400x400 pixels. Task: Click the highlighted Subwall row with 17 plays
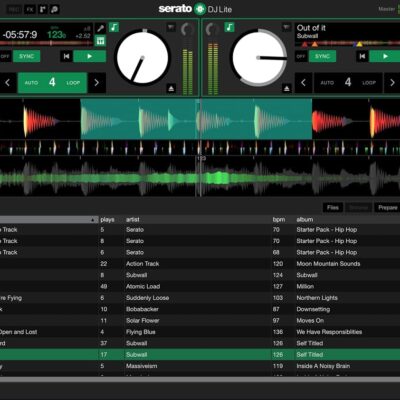click(x=200, y=354)
